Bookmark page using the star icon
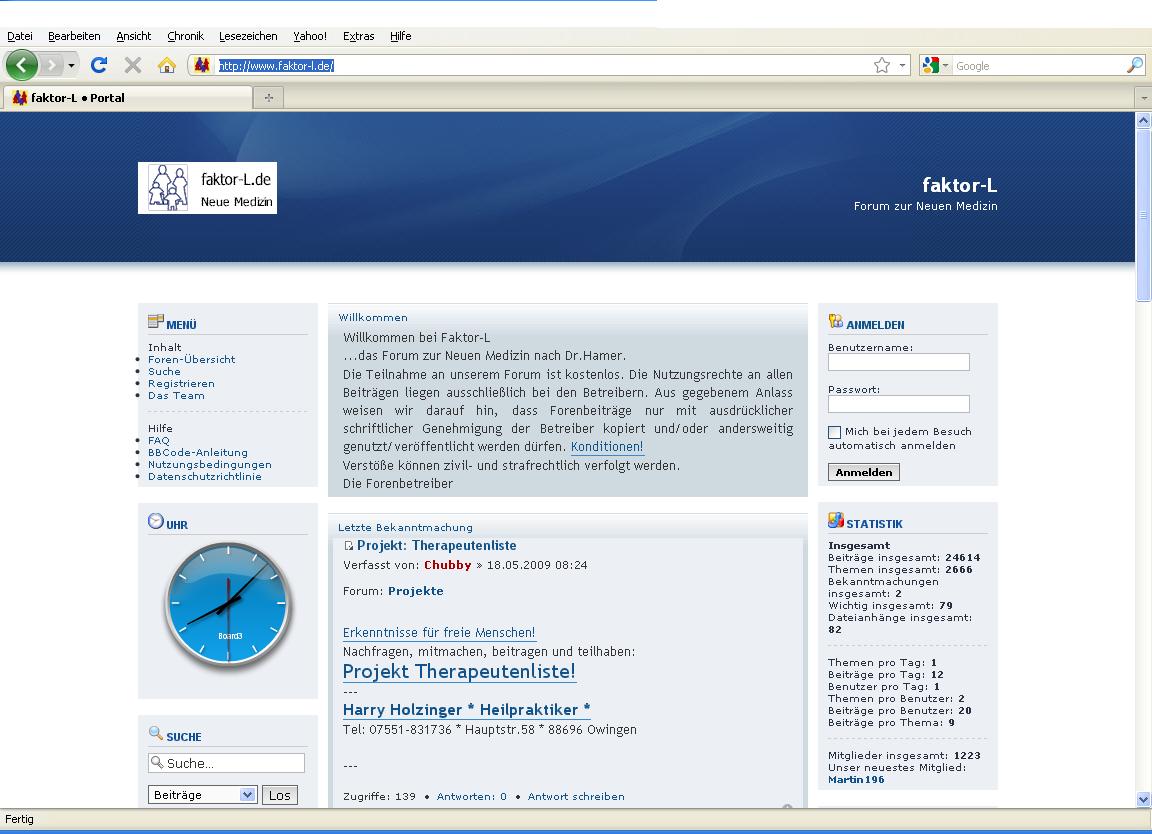 click(881, 65)
